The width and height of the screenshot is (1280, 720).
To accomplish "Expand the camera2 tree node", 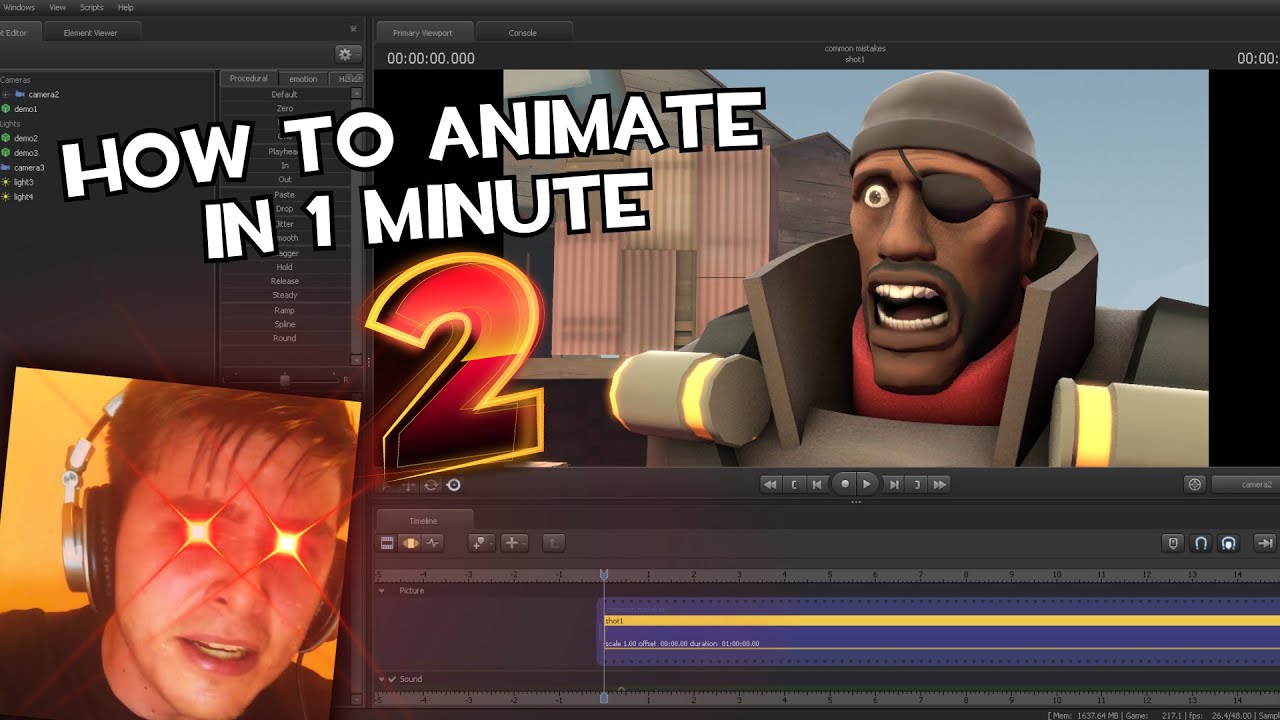I will click(6, 94).
